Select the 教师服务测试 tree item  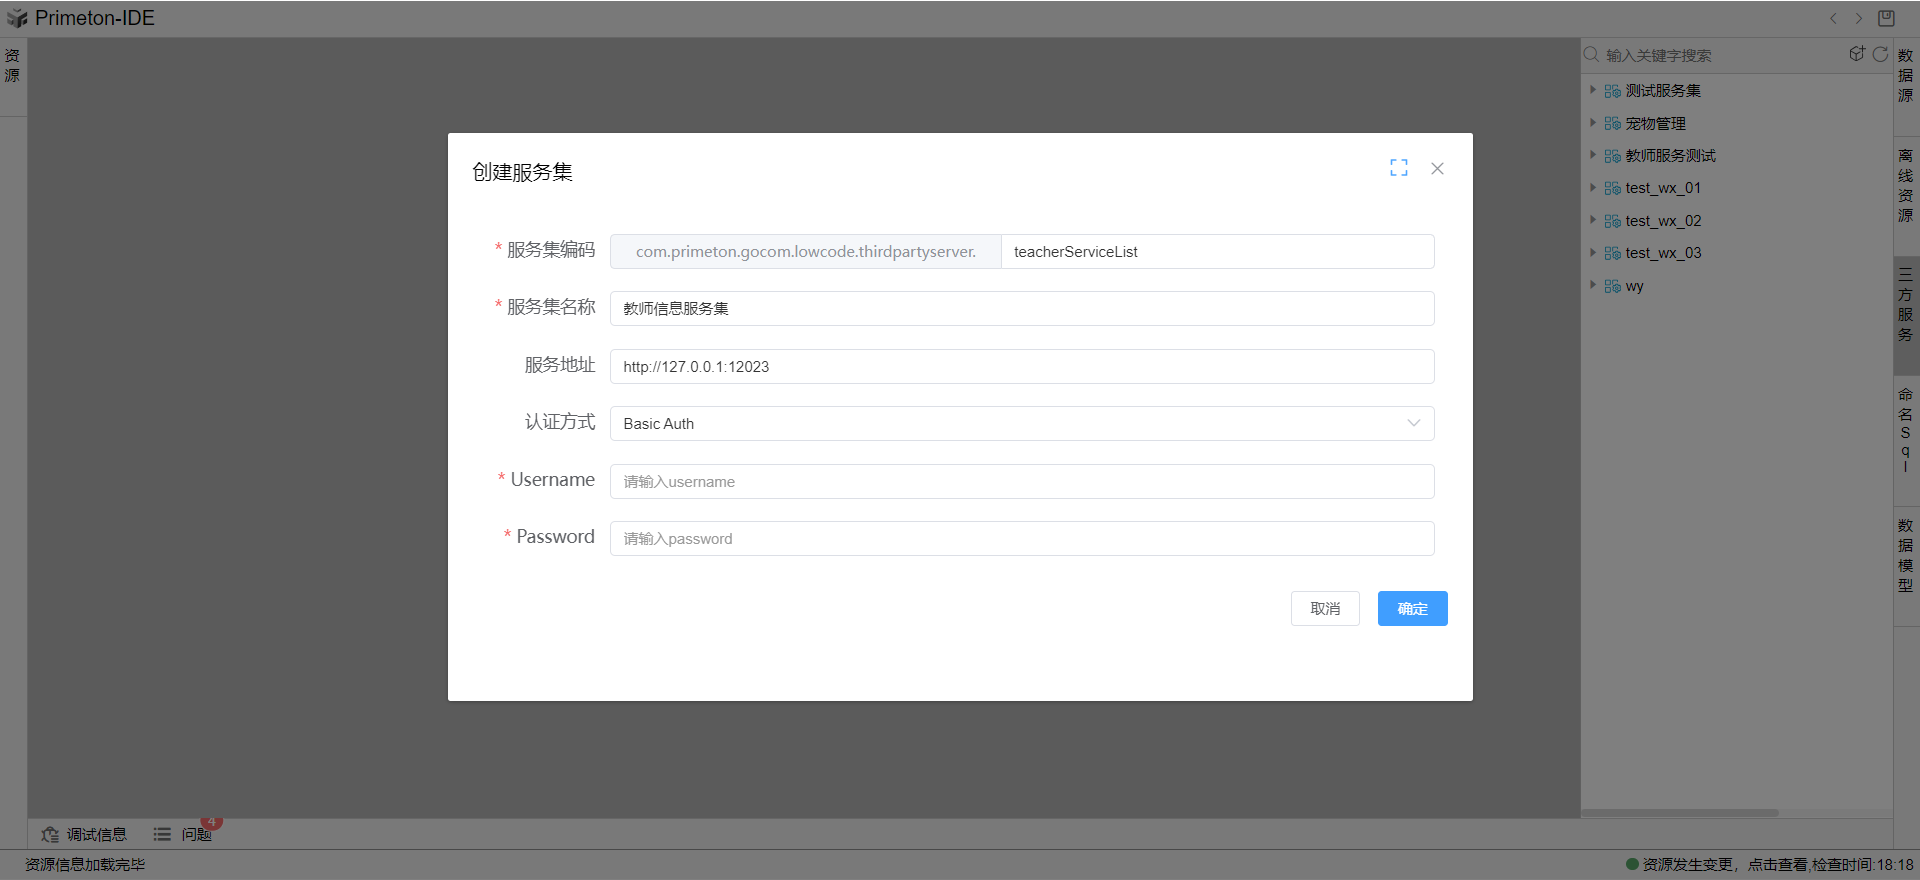pos(1670,156)
